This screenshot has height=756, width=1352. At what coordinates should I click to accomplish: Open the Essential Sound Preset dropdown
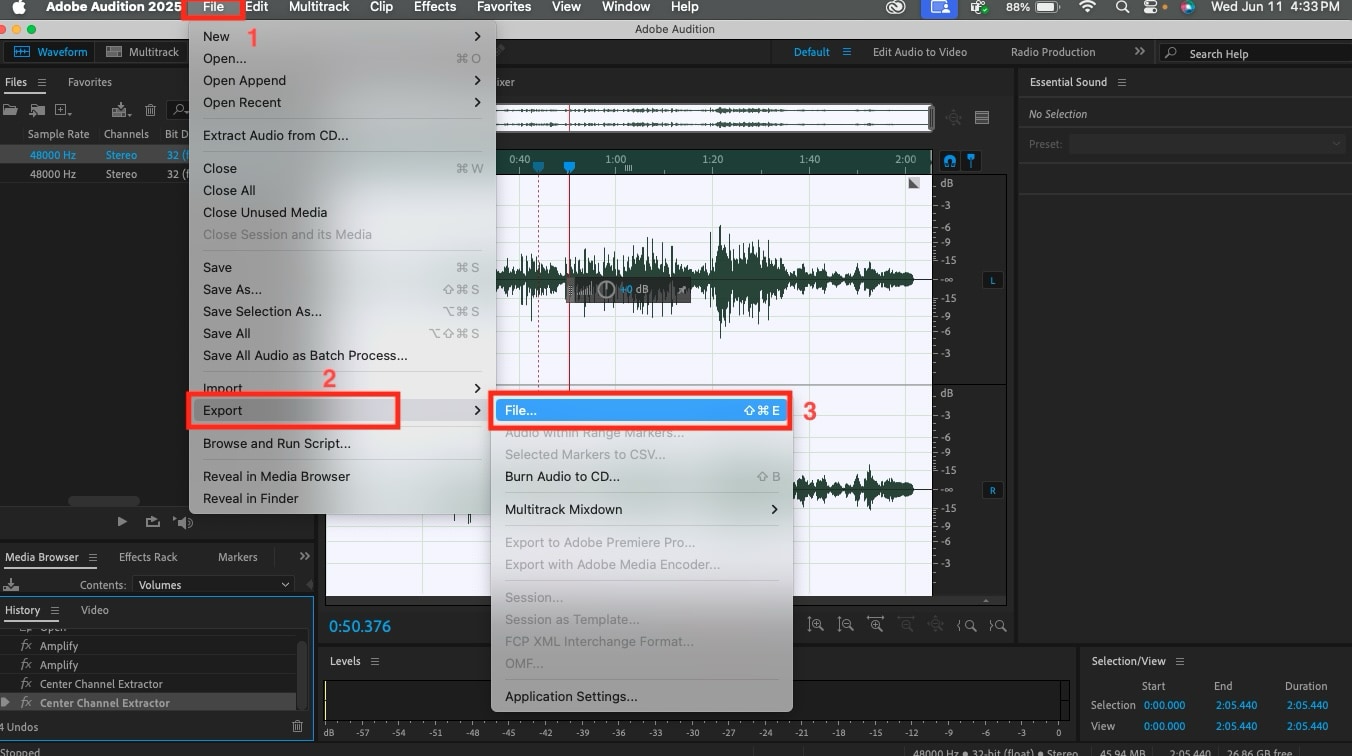point(1206,144)
